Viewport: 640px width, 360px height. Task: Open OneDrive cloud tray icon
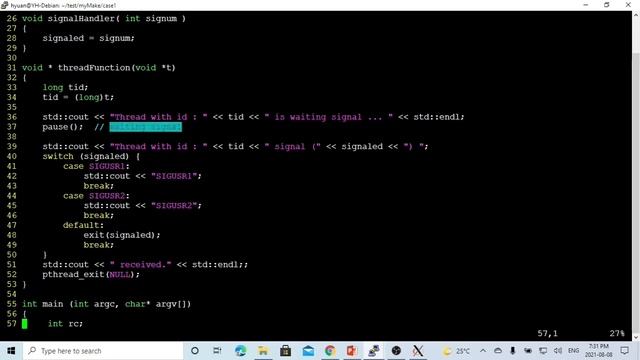click(498, 351)
